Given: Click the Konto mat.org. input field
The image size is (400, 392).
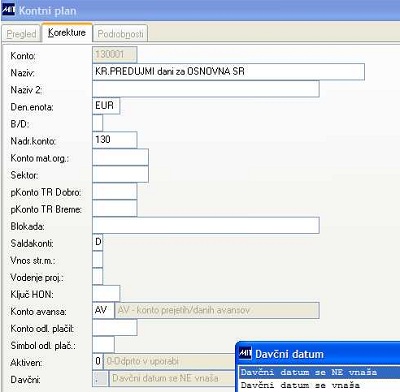Looking at the screenshot, I should [x=120, y=157].
